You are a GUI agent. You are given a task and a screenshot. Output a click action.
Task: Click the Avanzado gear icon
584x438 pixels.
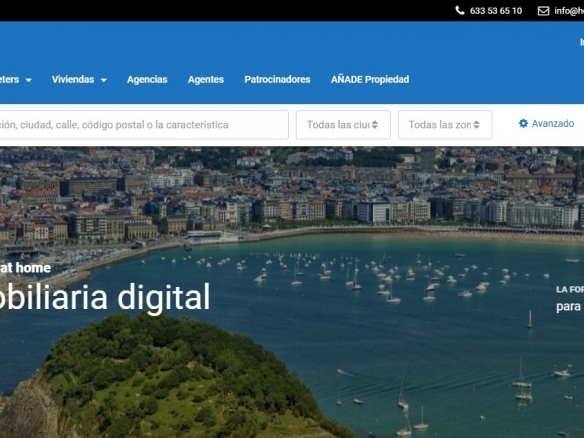523,123
